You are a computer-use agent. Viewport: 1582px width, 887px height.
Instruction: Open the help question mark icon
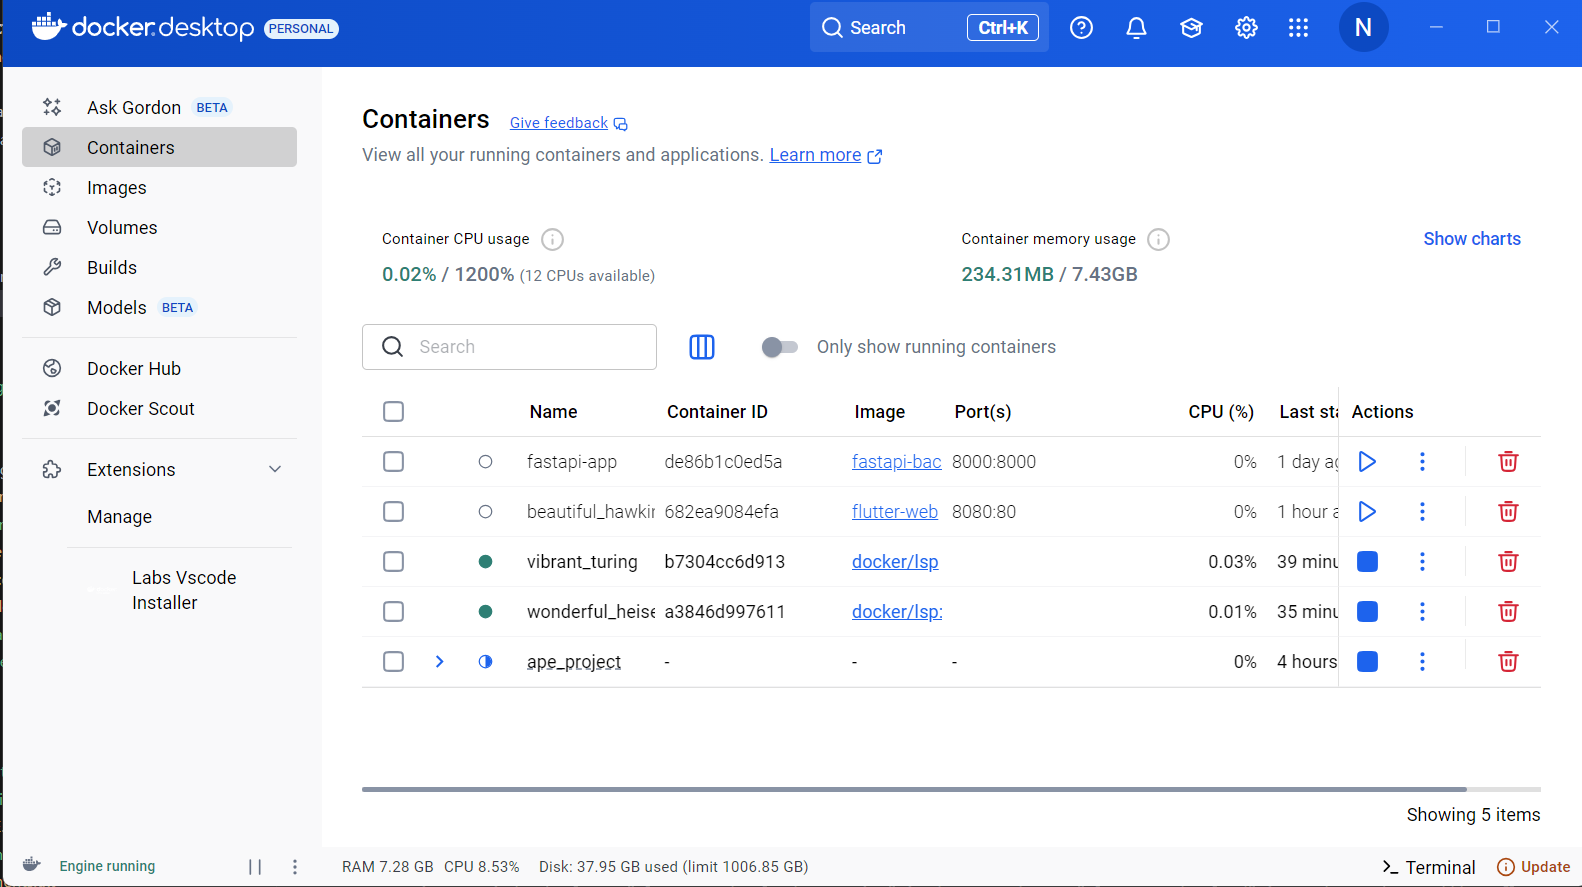click(x=1081, y=28)
